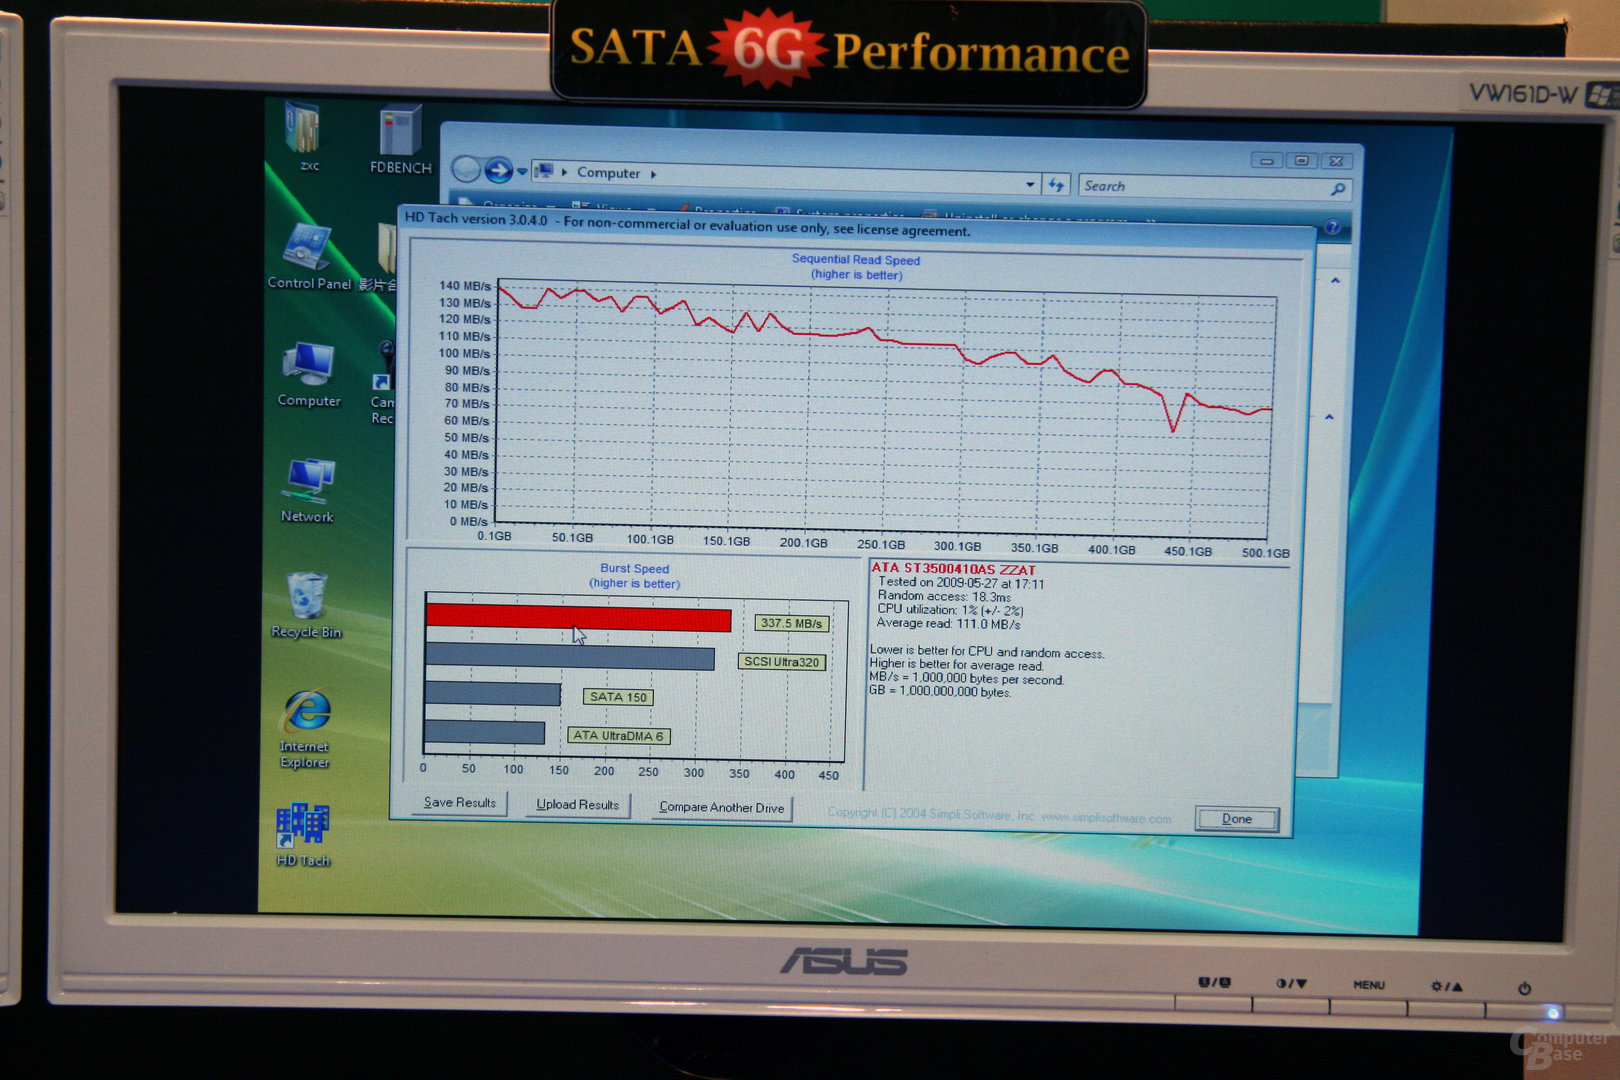Click the HD Tach title bar text
Screen dimensions: 1620x1080
687,224
